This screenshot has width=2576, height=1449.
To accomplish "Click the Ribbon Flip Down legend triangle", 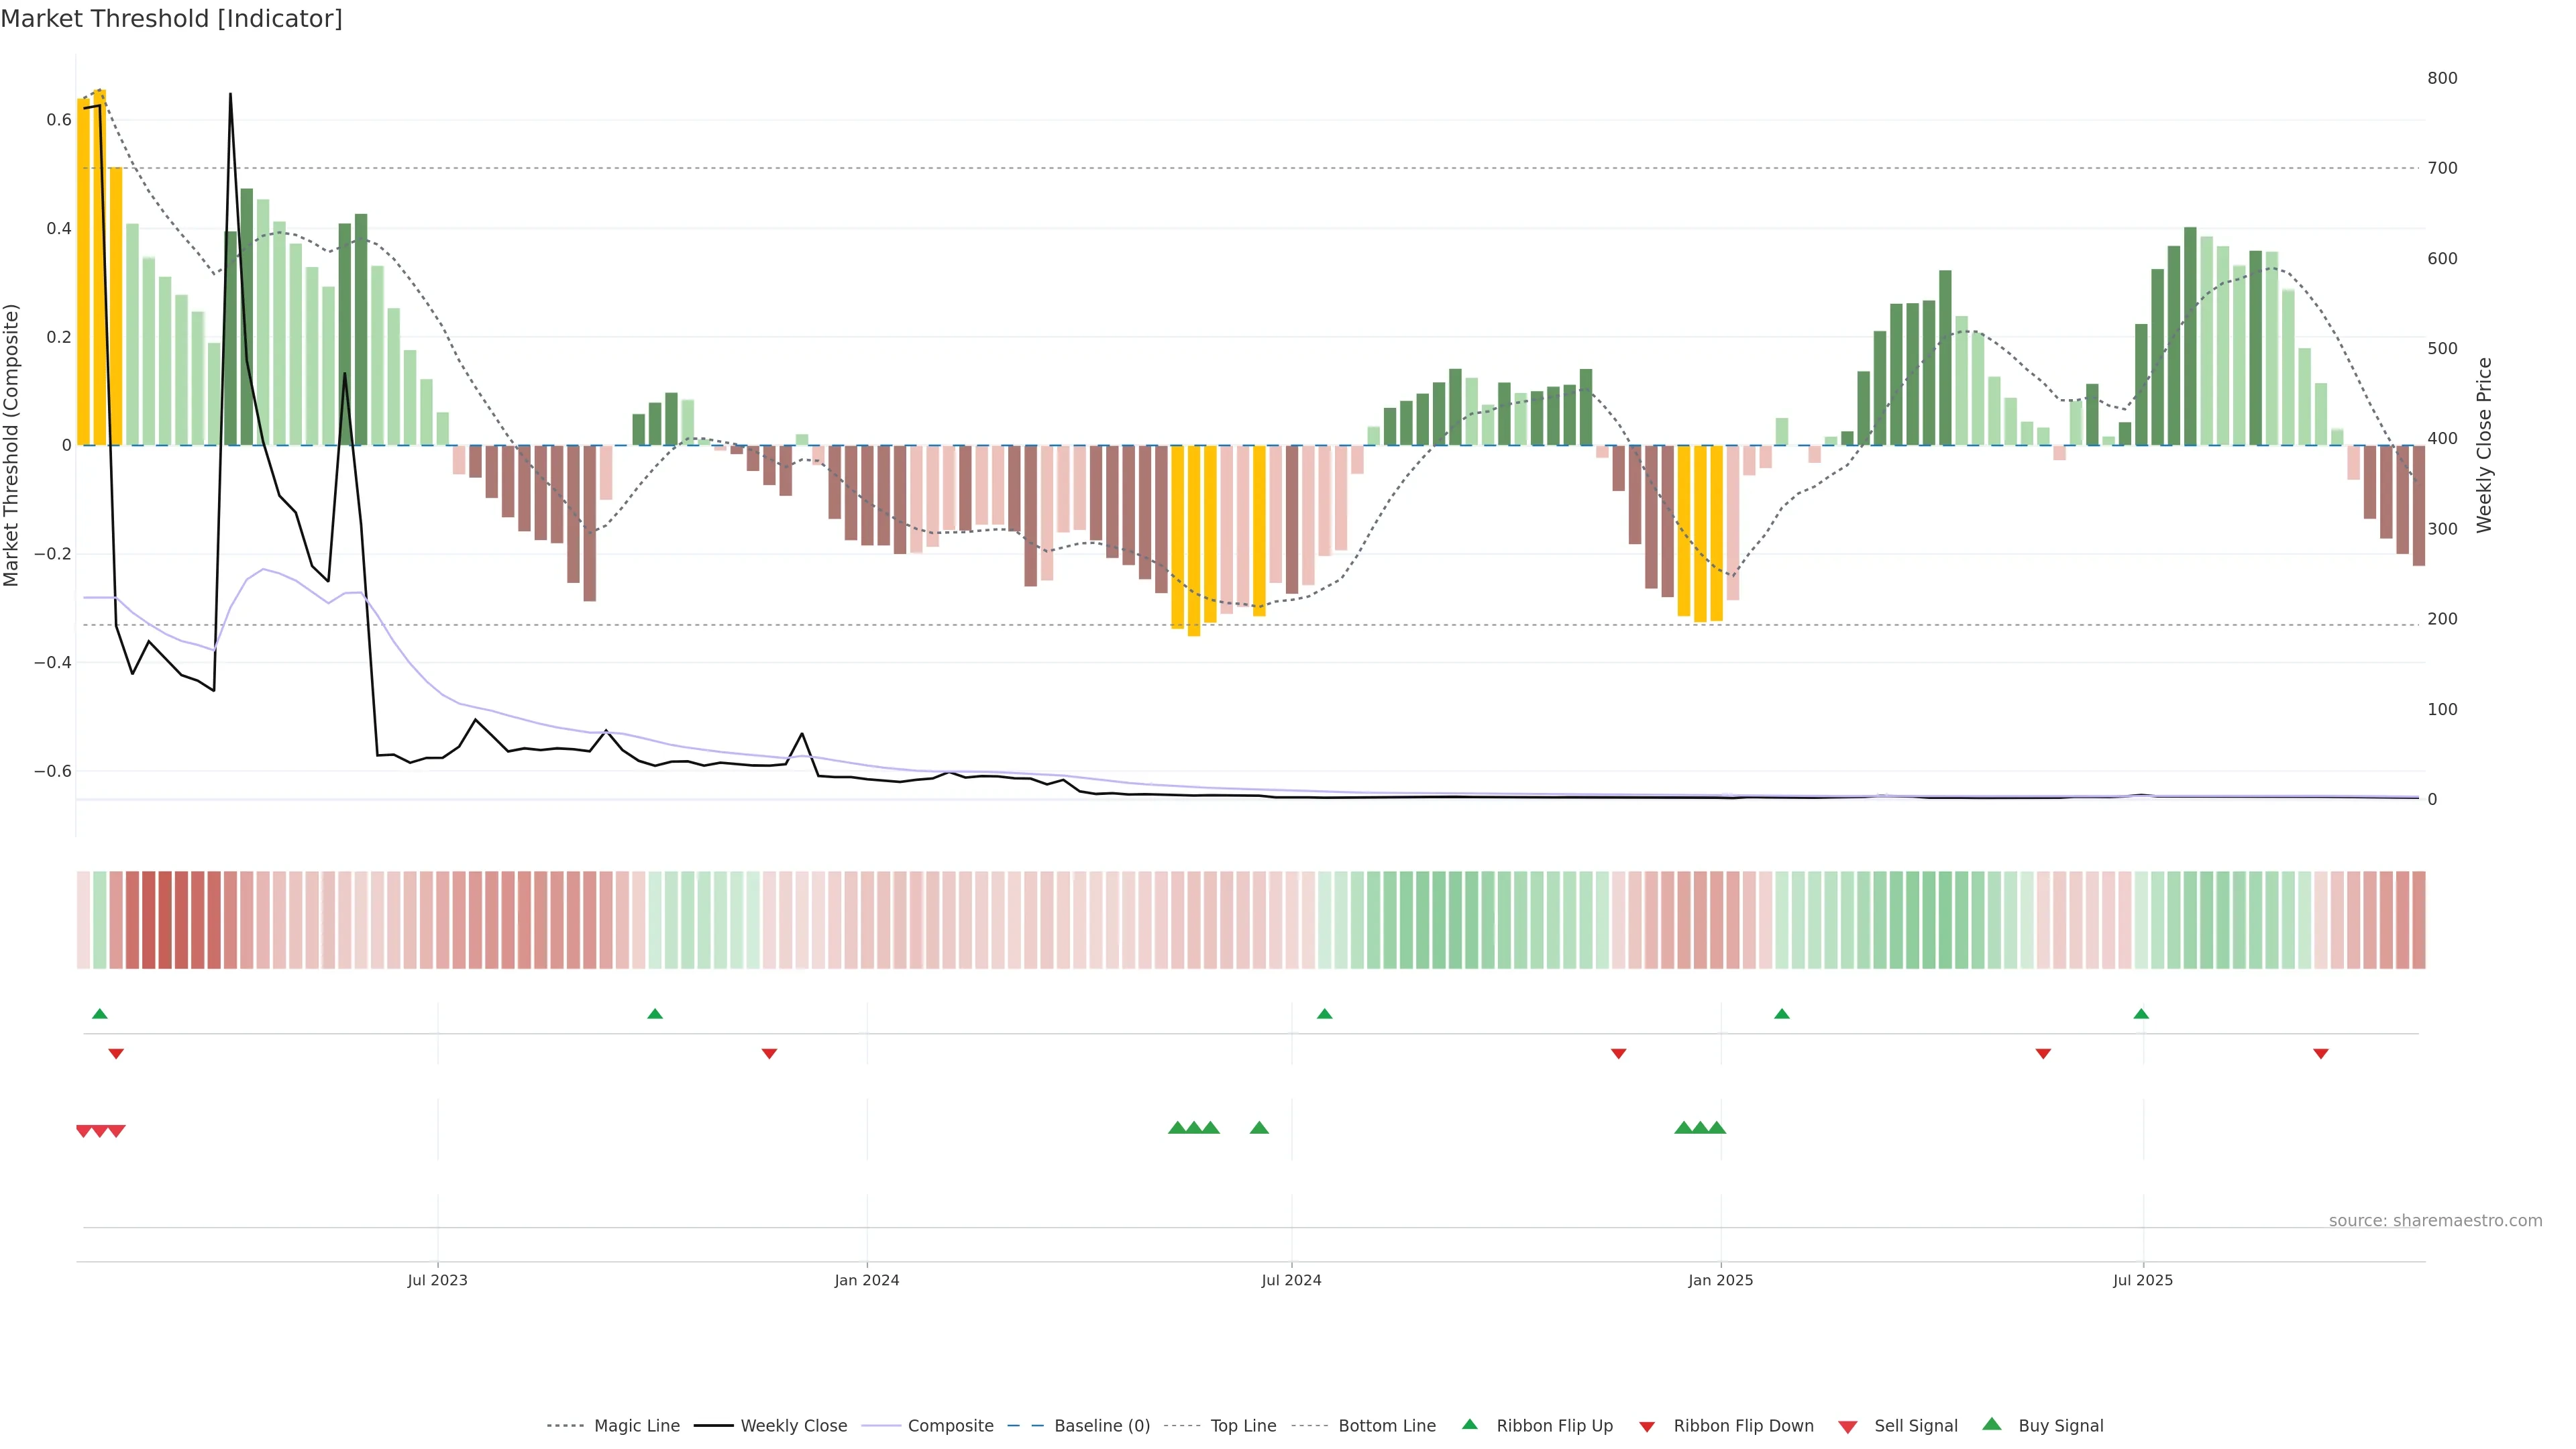I will click(1647, 1427).
